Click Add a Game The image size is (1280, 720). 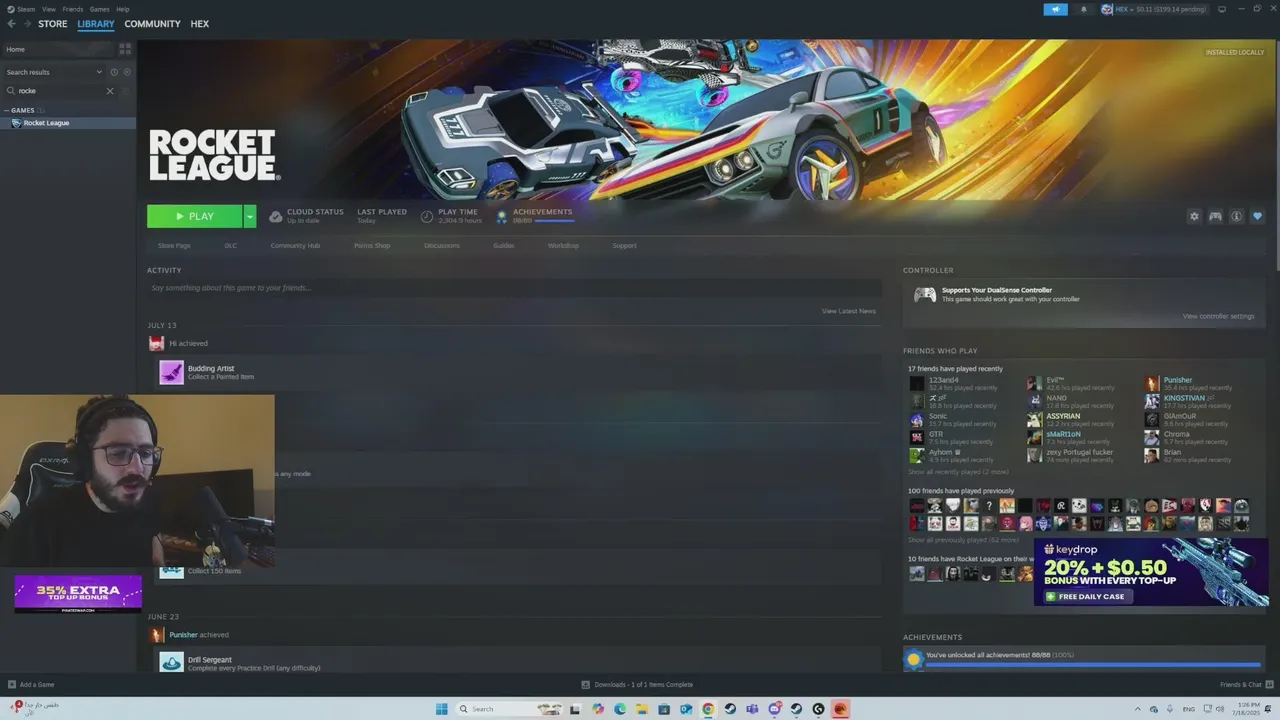coord(31,685)
